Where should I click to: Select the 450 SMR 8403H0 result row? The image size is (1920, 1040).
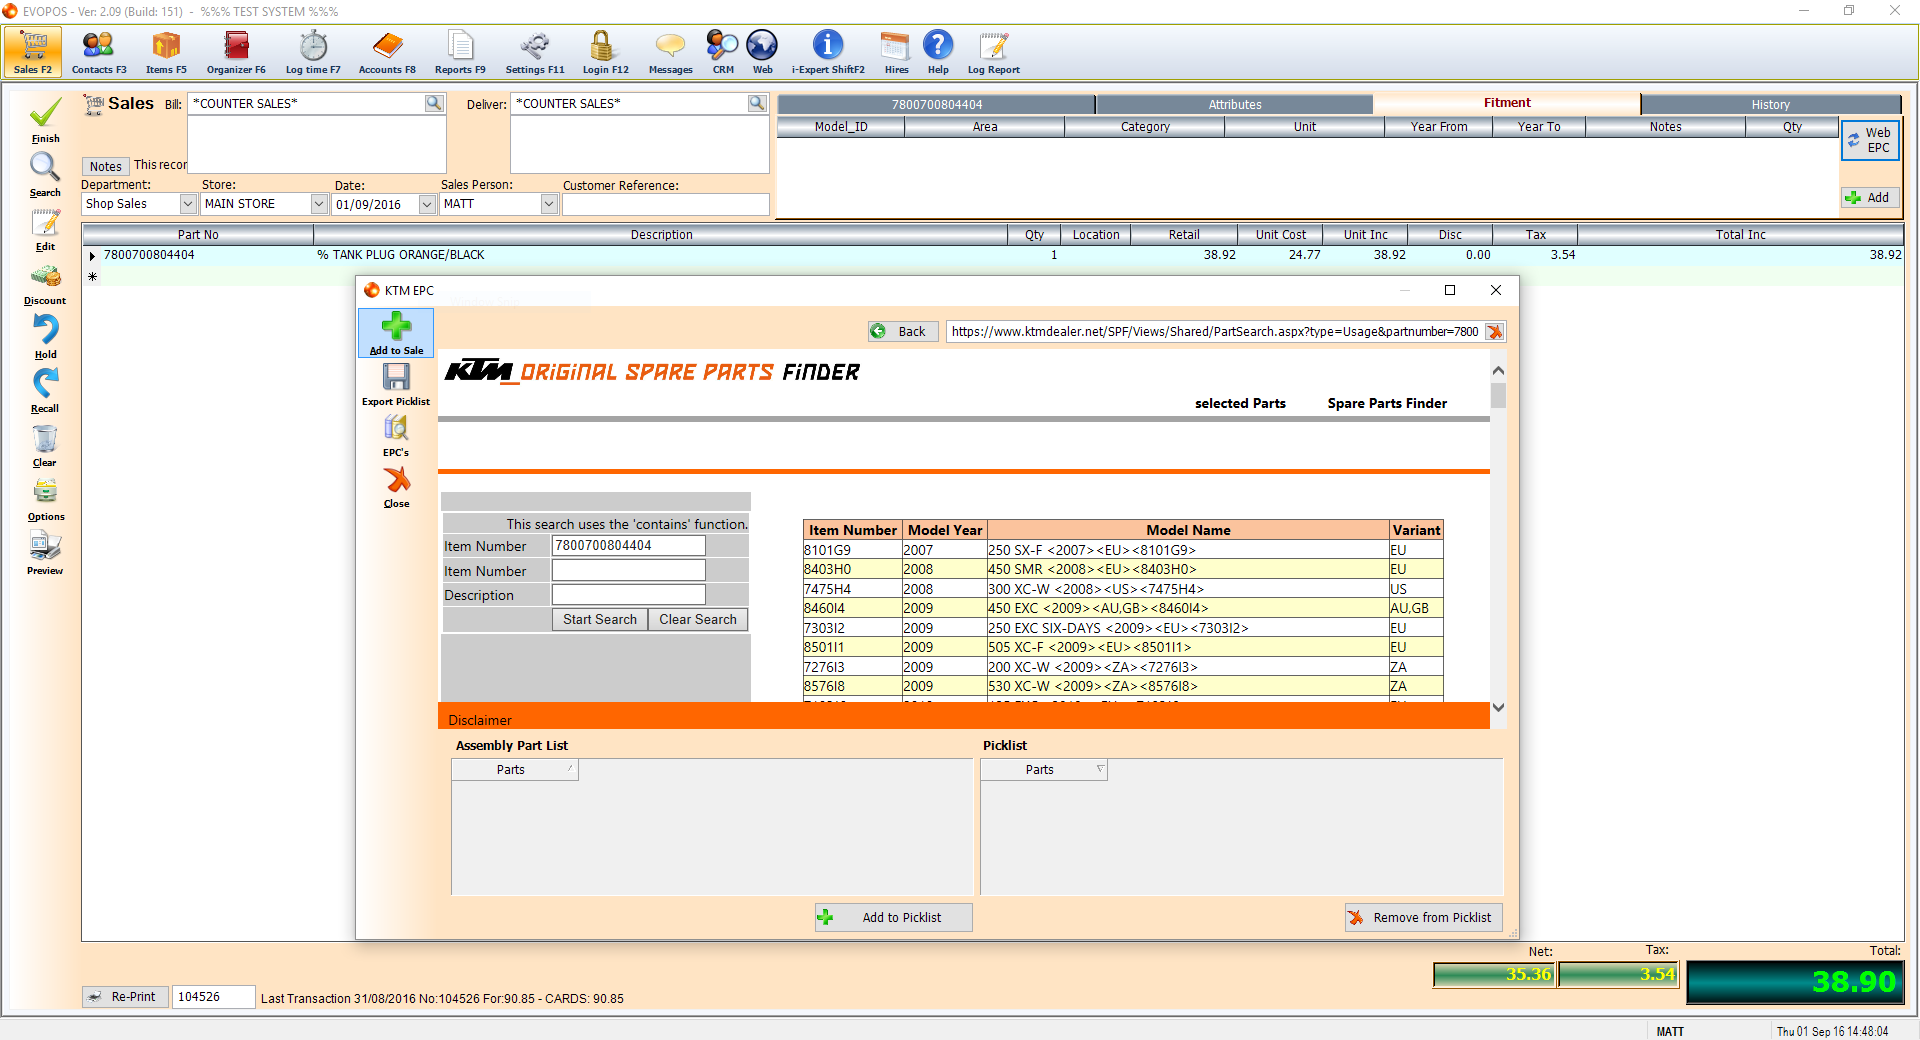(x=1122, y=570)
